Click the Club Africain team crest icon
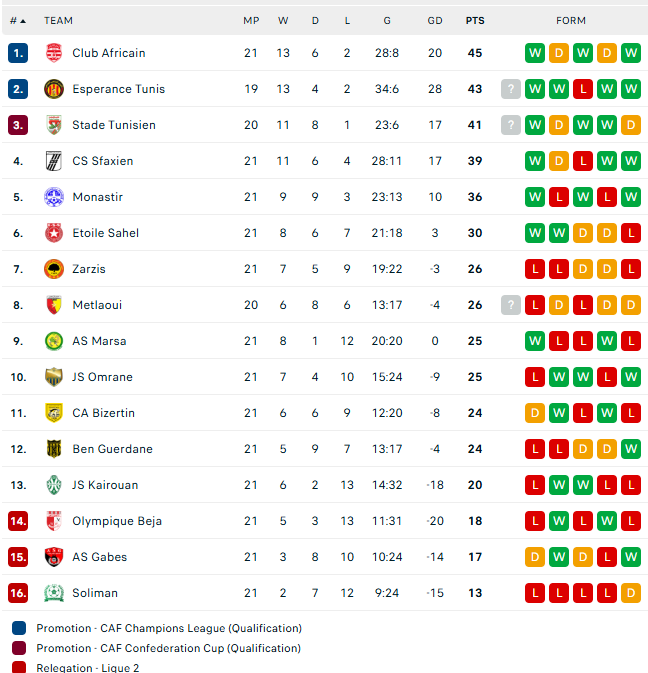648x673 pixels. point(54,53)
